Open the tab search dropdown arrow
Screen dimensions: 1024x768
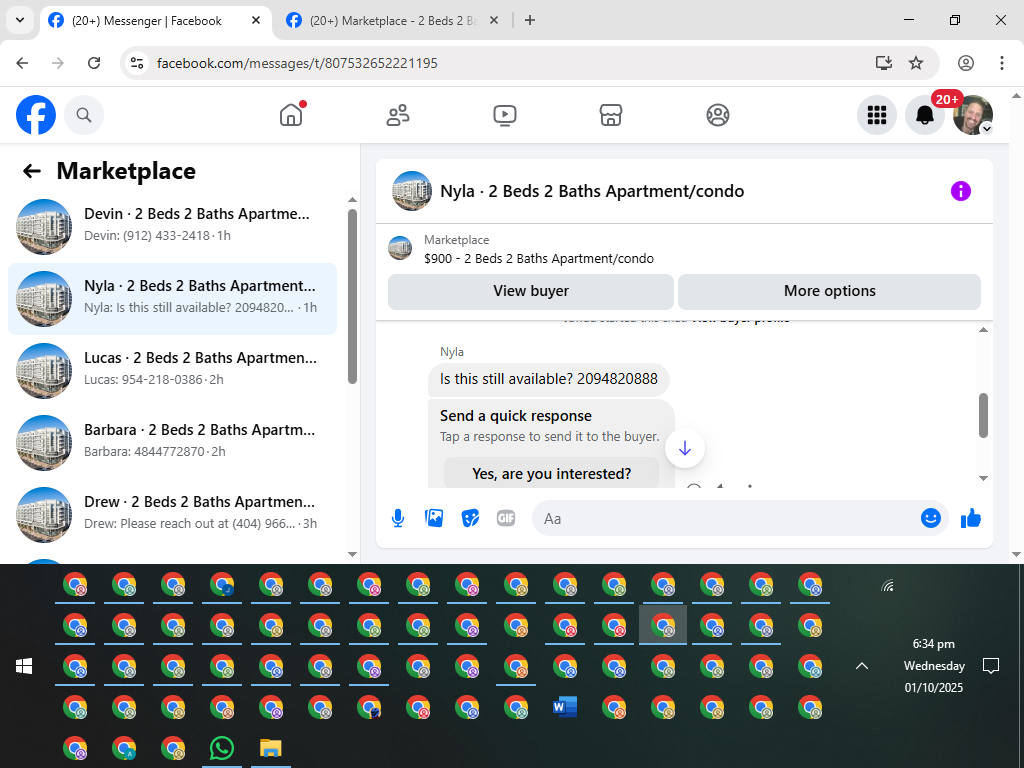point(20,20)
